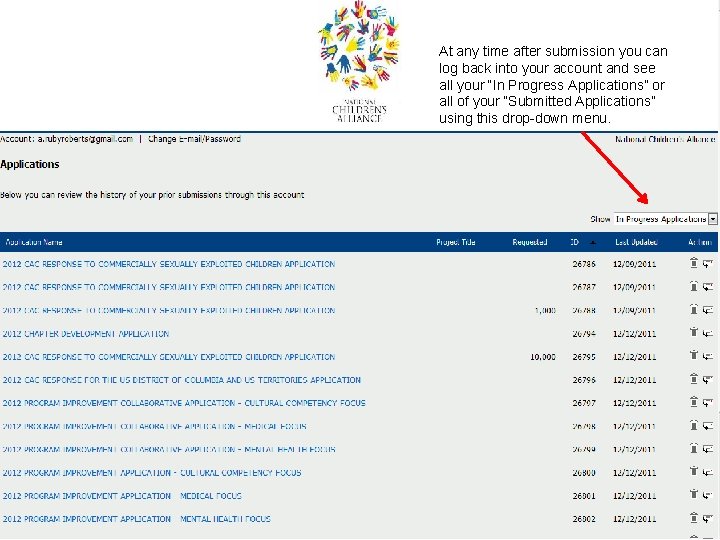This screenshot has width=720, height=540.
Task: Delete application ID 26795 via trash icon
Action: tap(693, 356)
